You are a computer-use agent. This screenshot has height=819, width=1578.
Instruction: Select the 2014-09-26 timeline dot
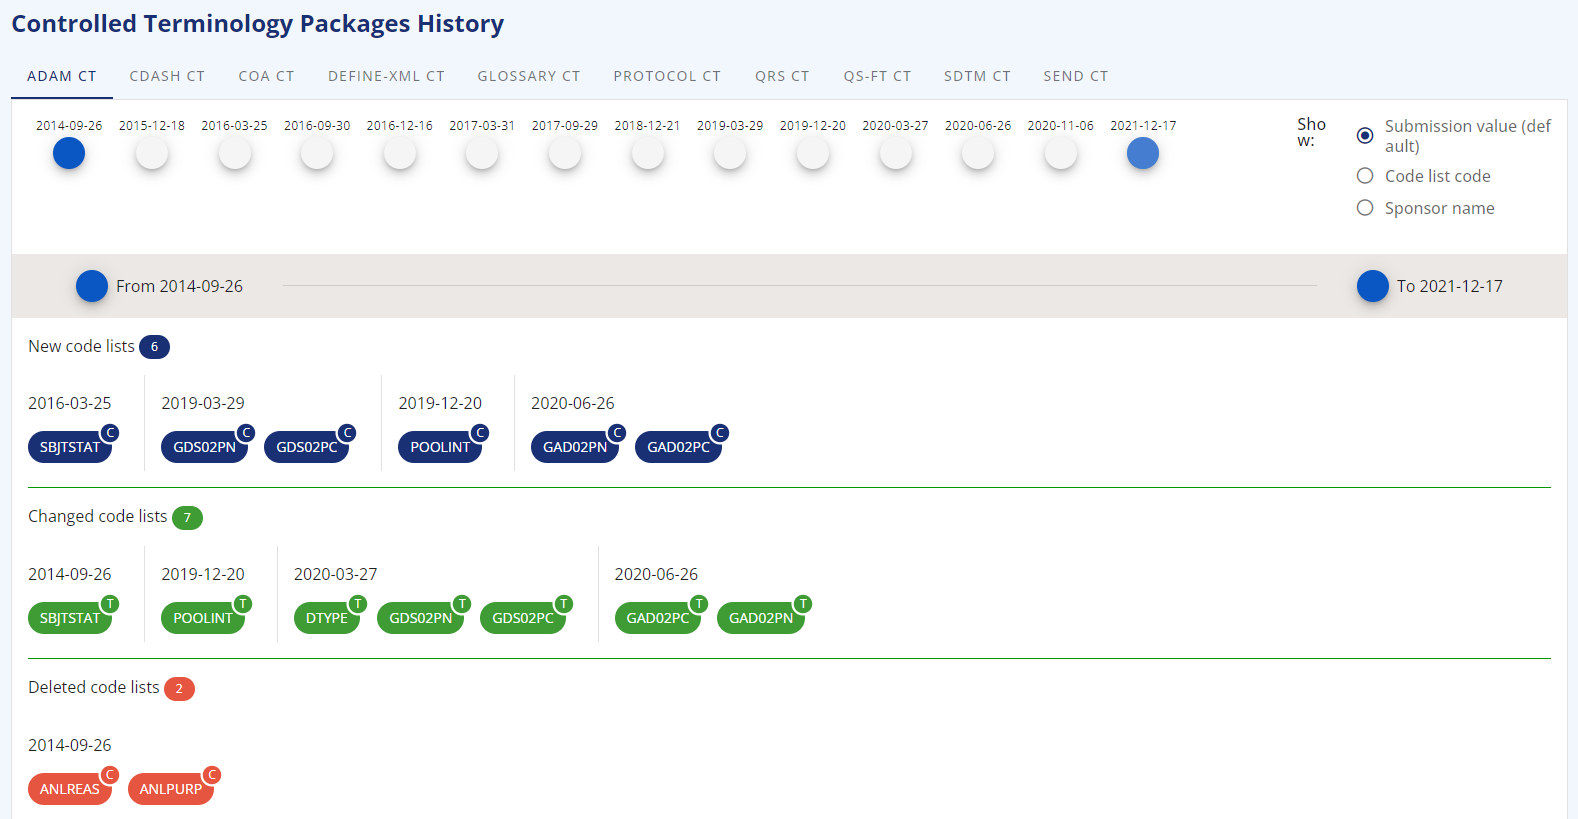pos(69,153)
